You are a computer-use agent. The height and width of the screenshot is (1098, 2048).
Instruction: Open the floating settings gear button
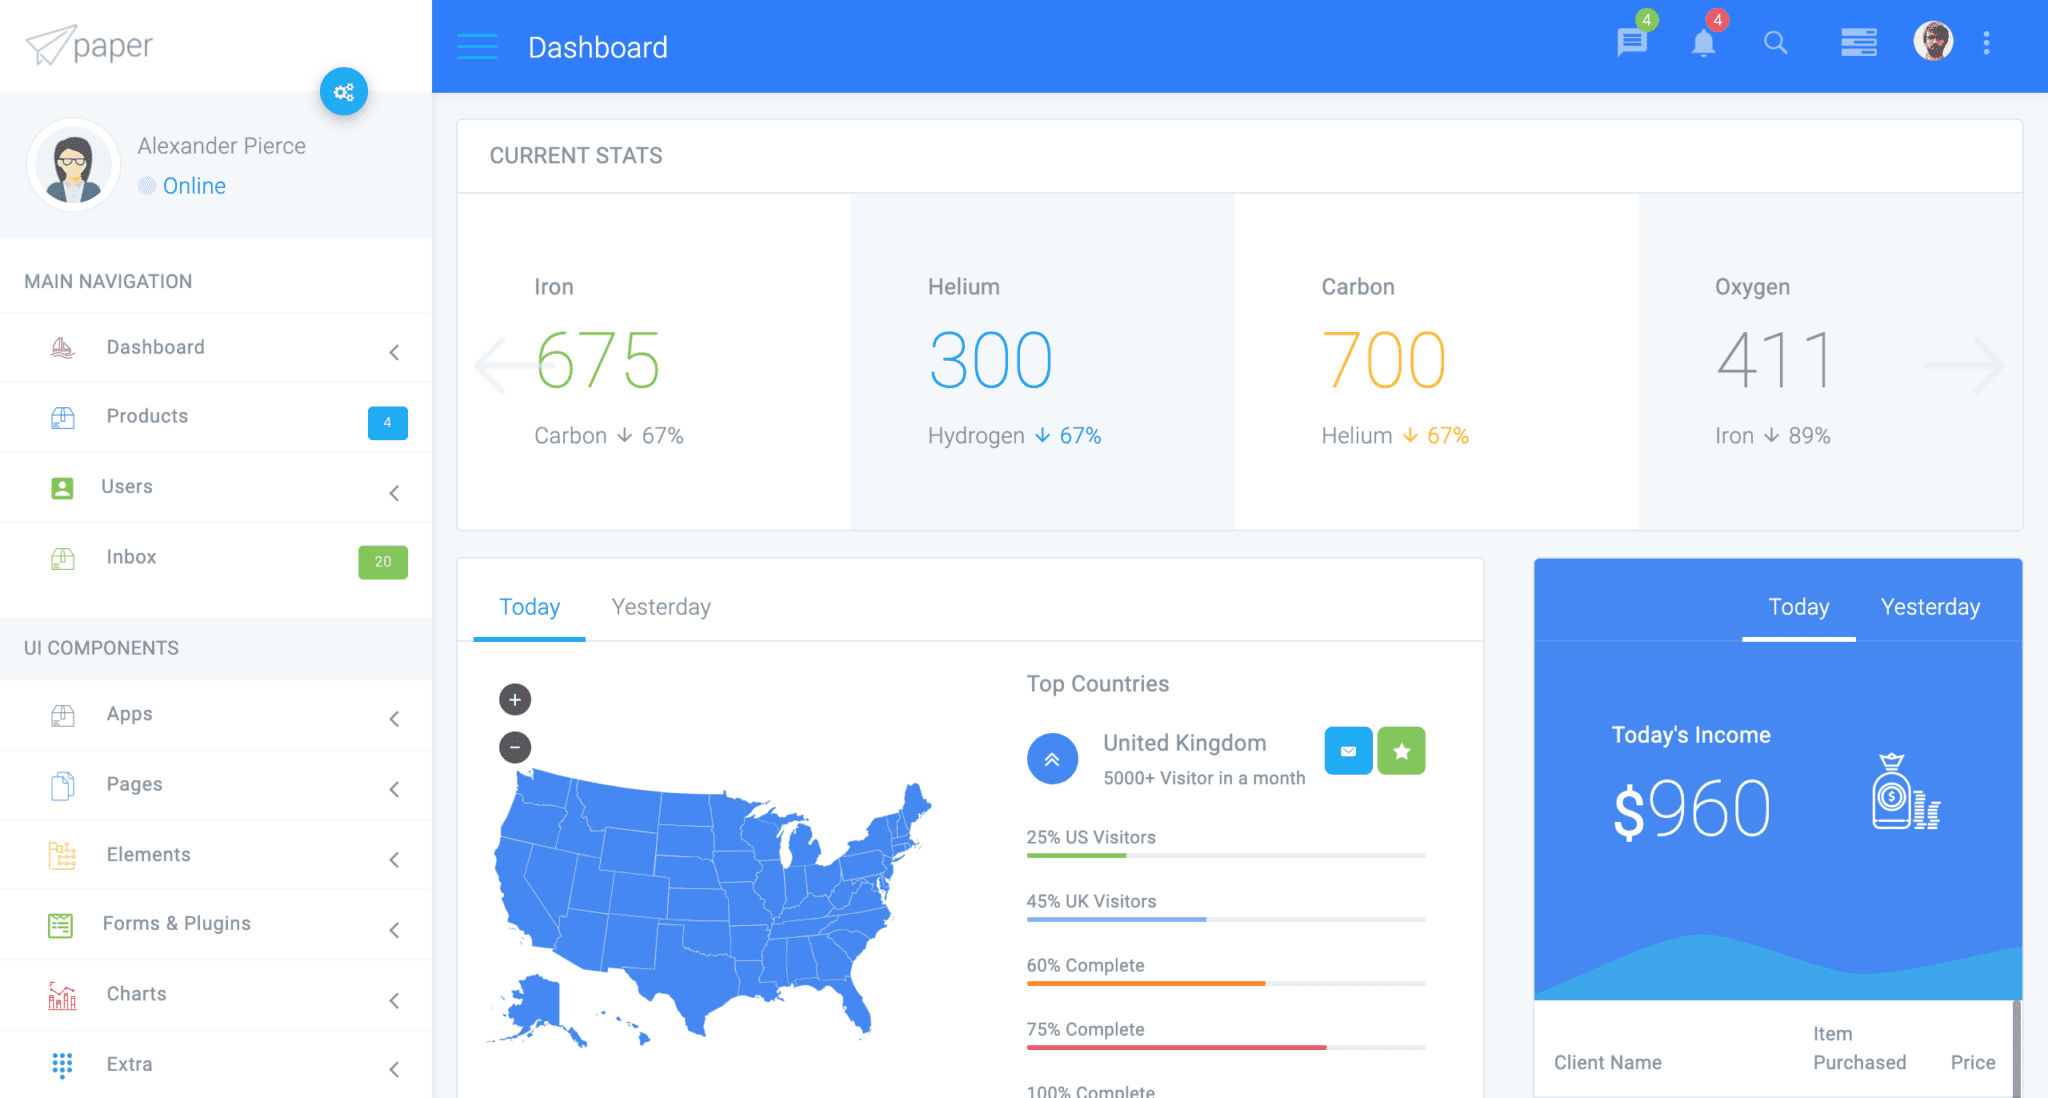pos(344,92)
